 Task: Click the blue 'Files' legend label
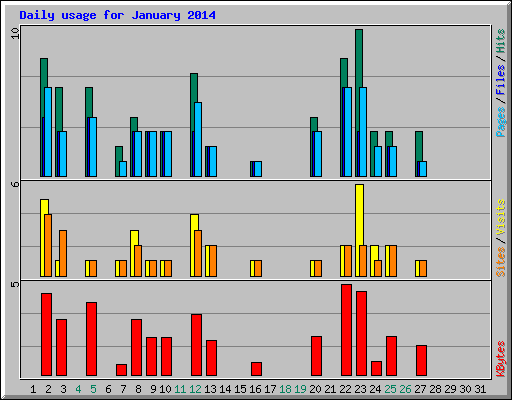tap(500, 80)
